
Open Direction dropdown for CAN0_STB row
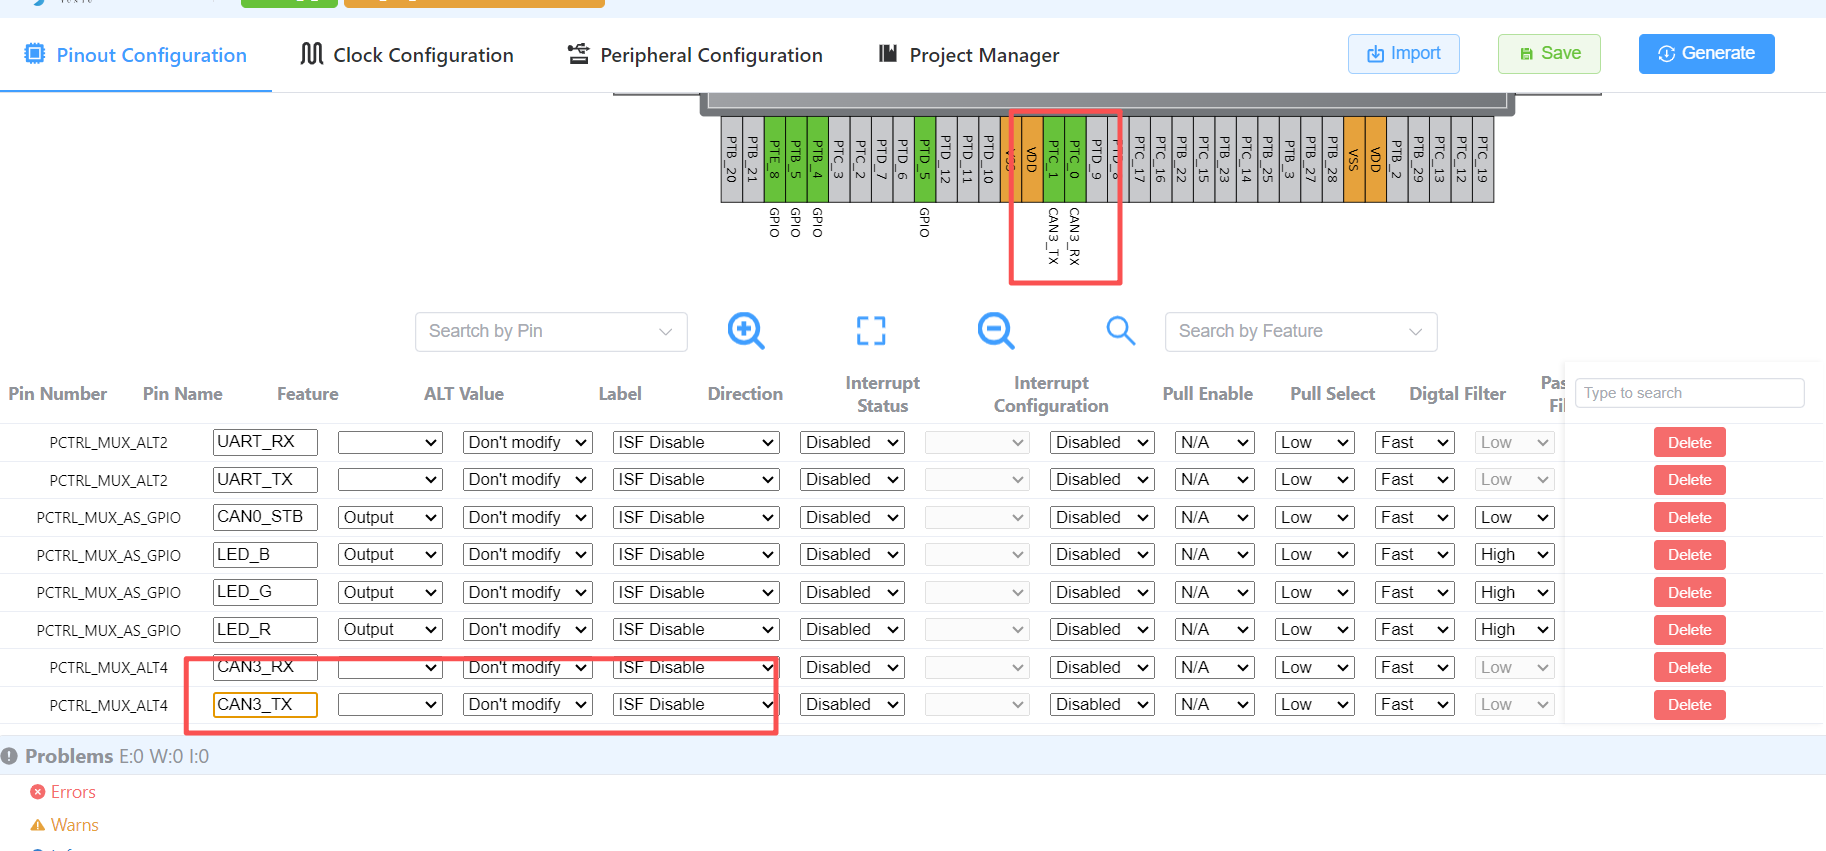tap(390, 517)
